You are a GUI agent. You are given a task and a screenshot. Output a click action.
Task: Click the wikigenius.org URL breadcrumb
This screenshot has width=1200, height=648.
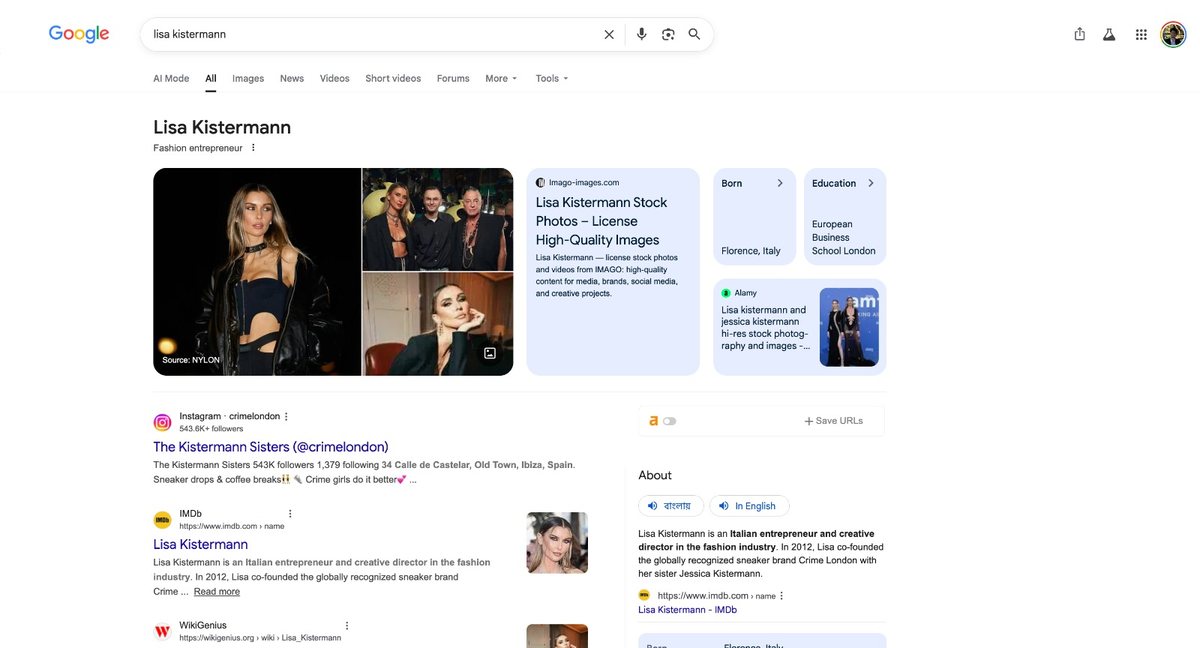tap(260, 638)
